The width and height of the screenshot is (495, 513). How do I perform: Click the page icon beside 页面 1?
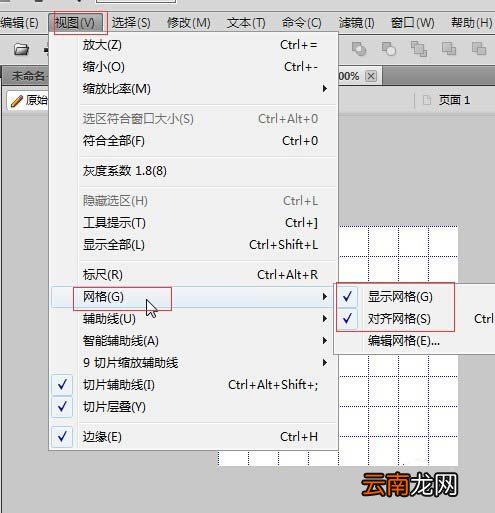pyautogui.click(x=426, y=100)
